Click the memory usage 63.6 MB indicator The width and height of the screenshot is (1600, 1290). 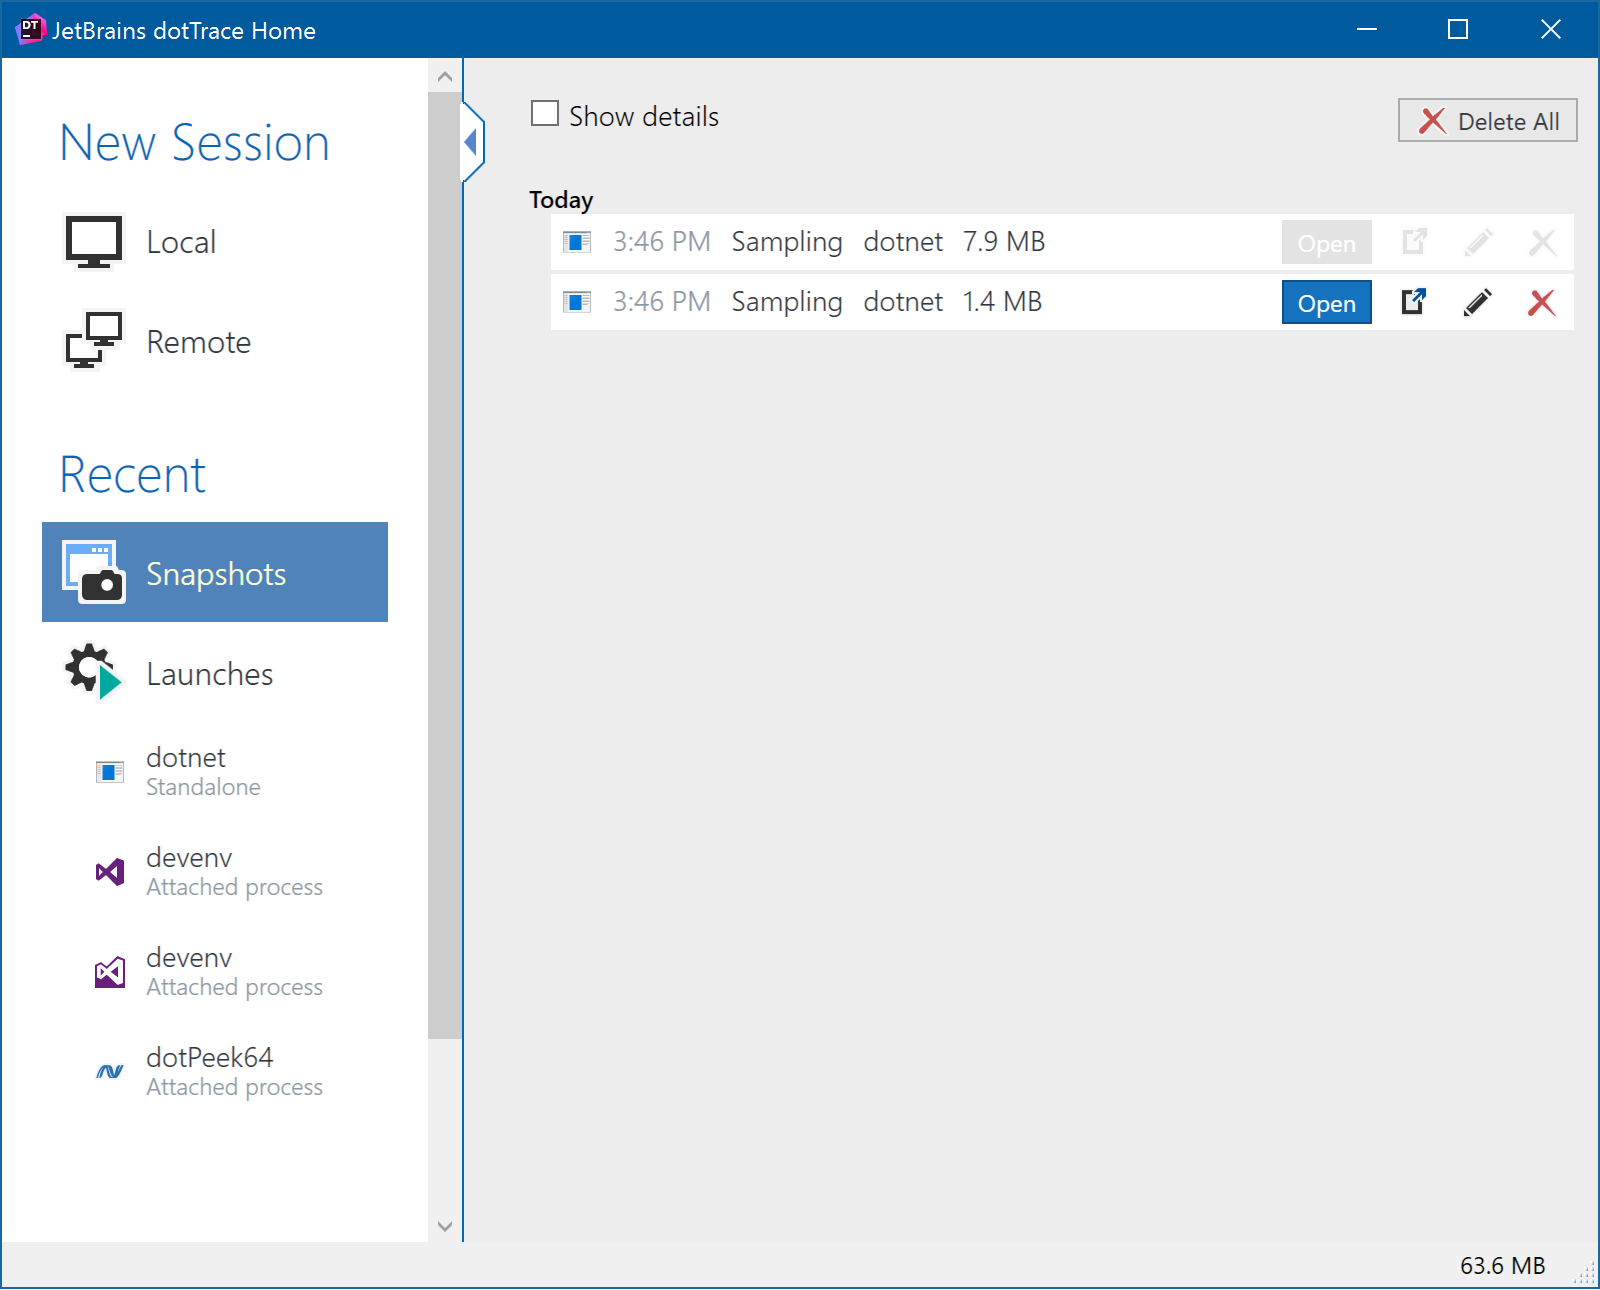tap(1502, 1266)
